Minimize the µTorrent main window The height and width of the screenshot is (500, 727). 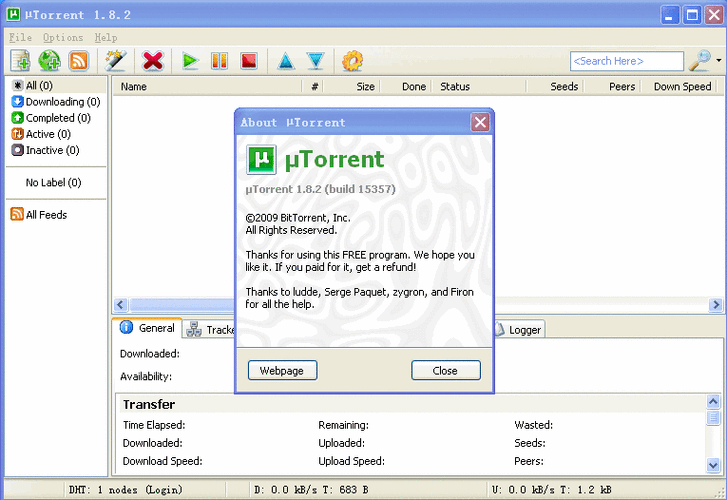point(670,15)
